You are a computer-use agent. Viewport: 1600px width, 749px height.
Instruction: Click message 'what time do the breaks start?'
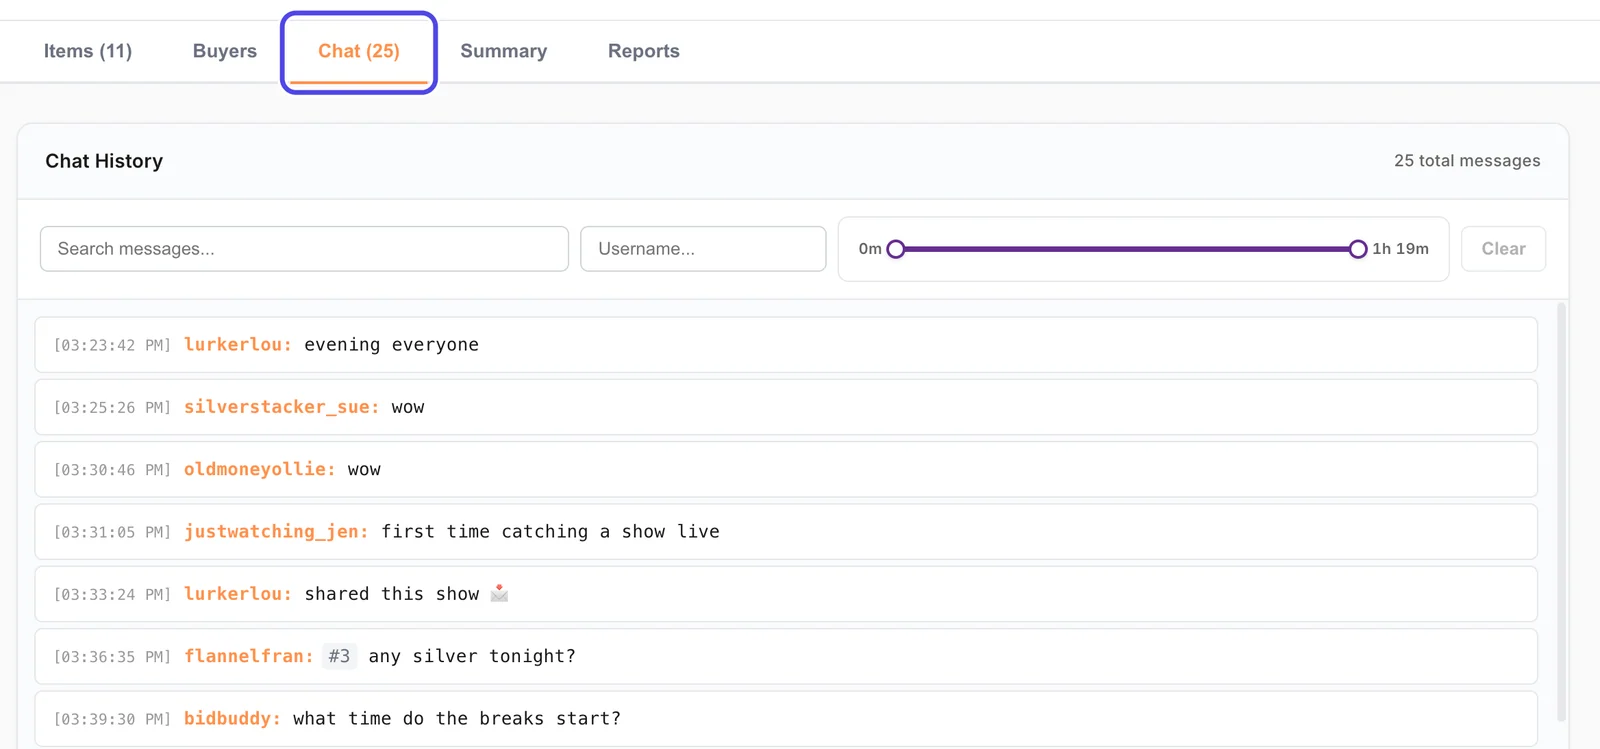tap(457, 719)
